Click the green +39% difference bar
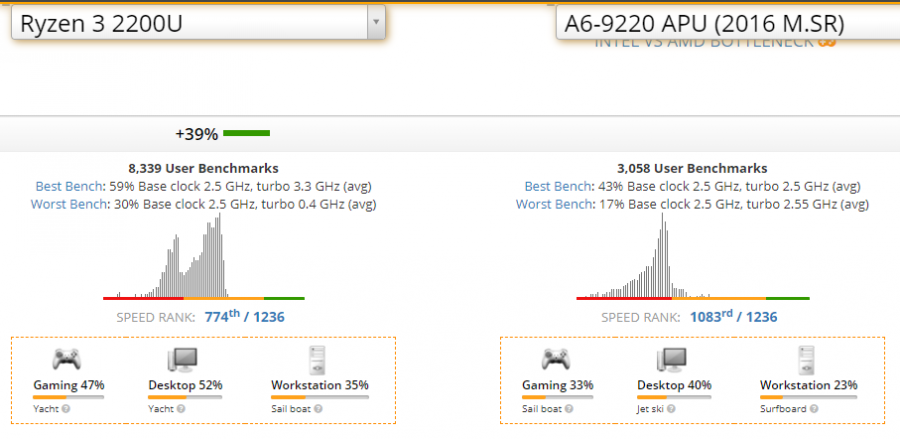Image resolution: width=900 pixels, height=439 pixels. point(246,134)
